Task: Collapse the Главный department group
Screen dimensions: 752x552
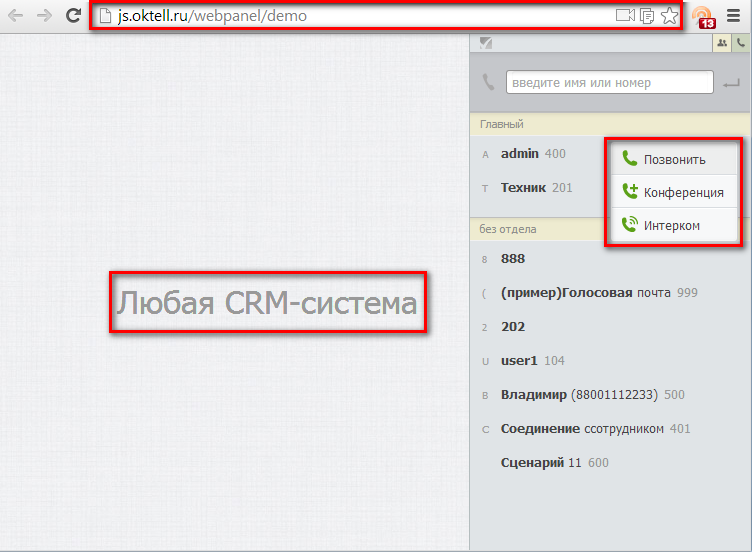Action: coord(502,124)
